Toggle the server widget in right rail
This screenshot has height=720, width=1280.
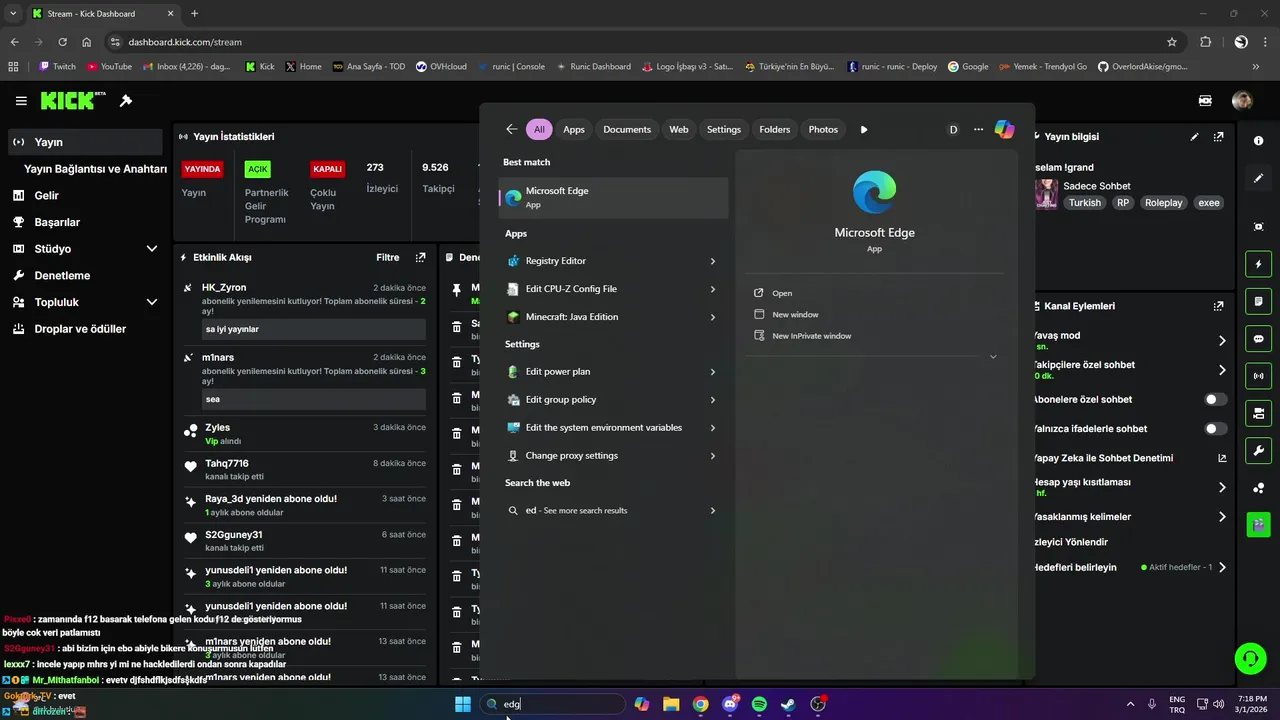pos(1259,413)
